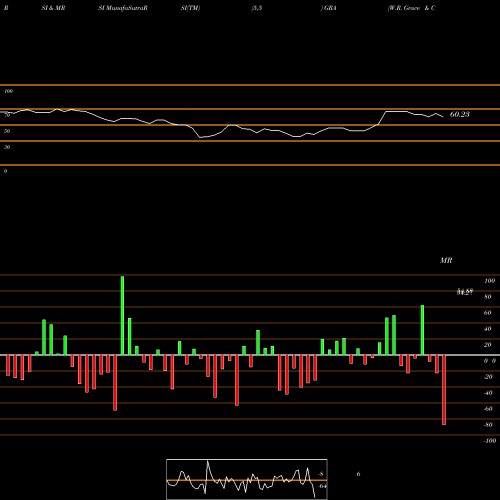Click the RSI axis label '30'

coord(7,147)
